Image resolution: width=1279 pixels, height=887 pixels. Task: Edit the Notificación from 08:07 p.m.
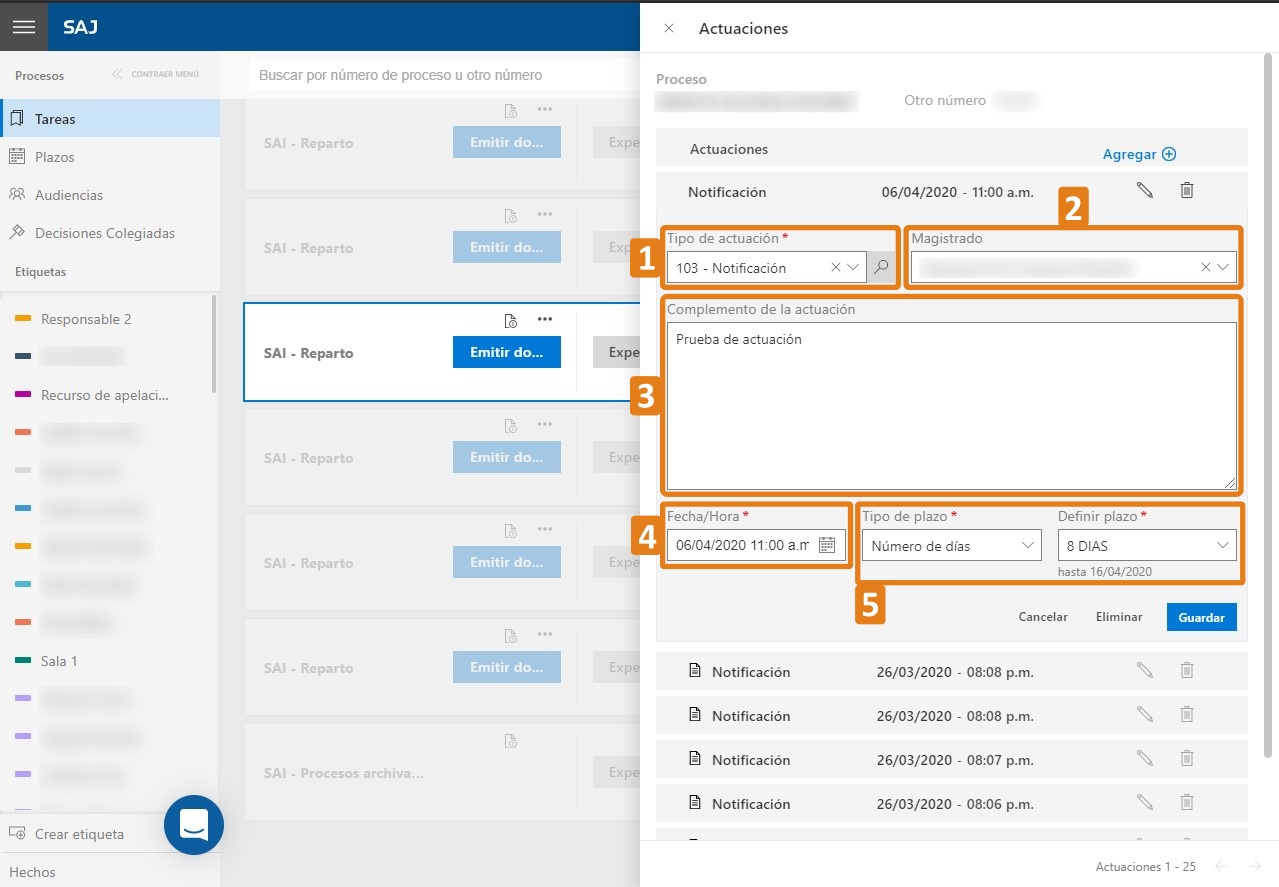(1145, 758)
